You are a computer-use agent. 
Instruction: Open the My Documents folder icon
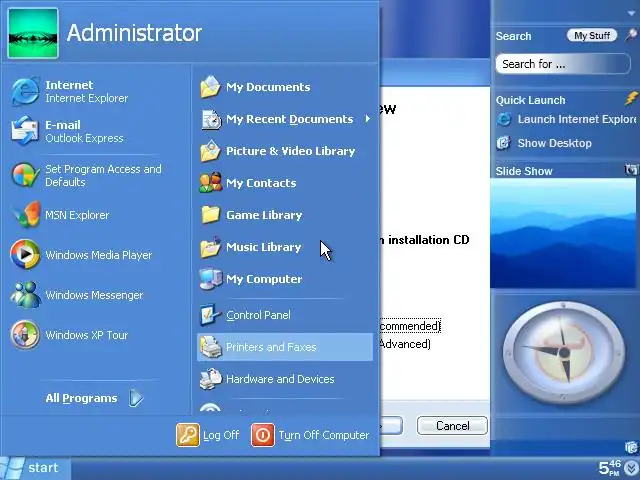(x=211, y=87)
